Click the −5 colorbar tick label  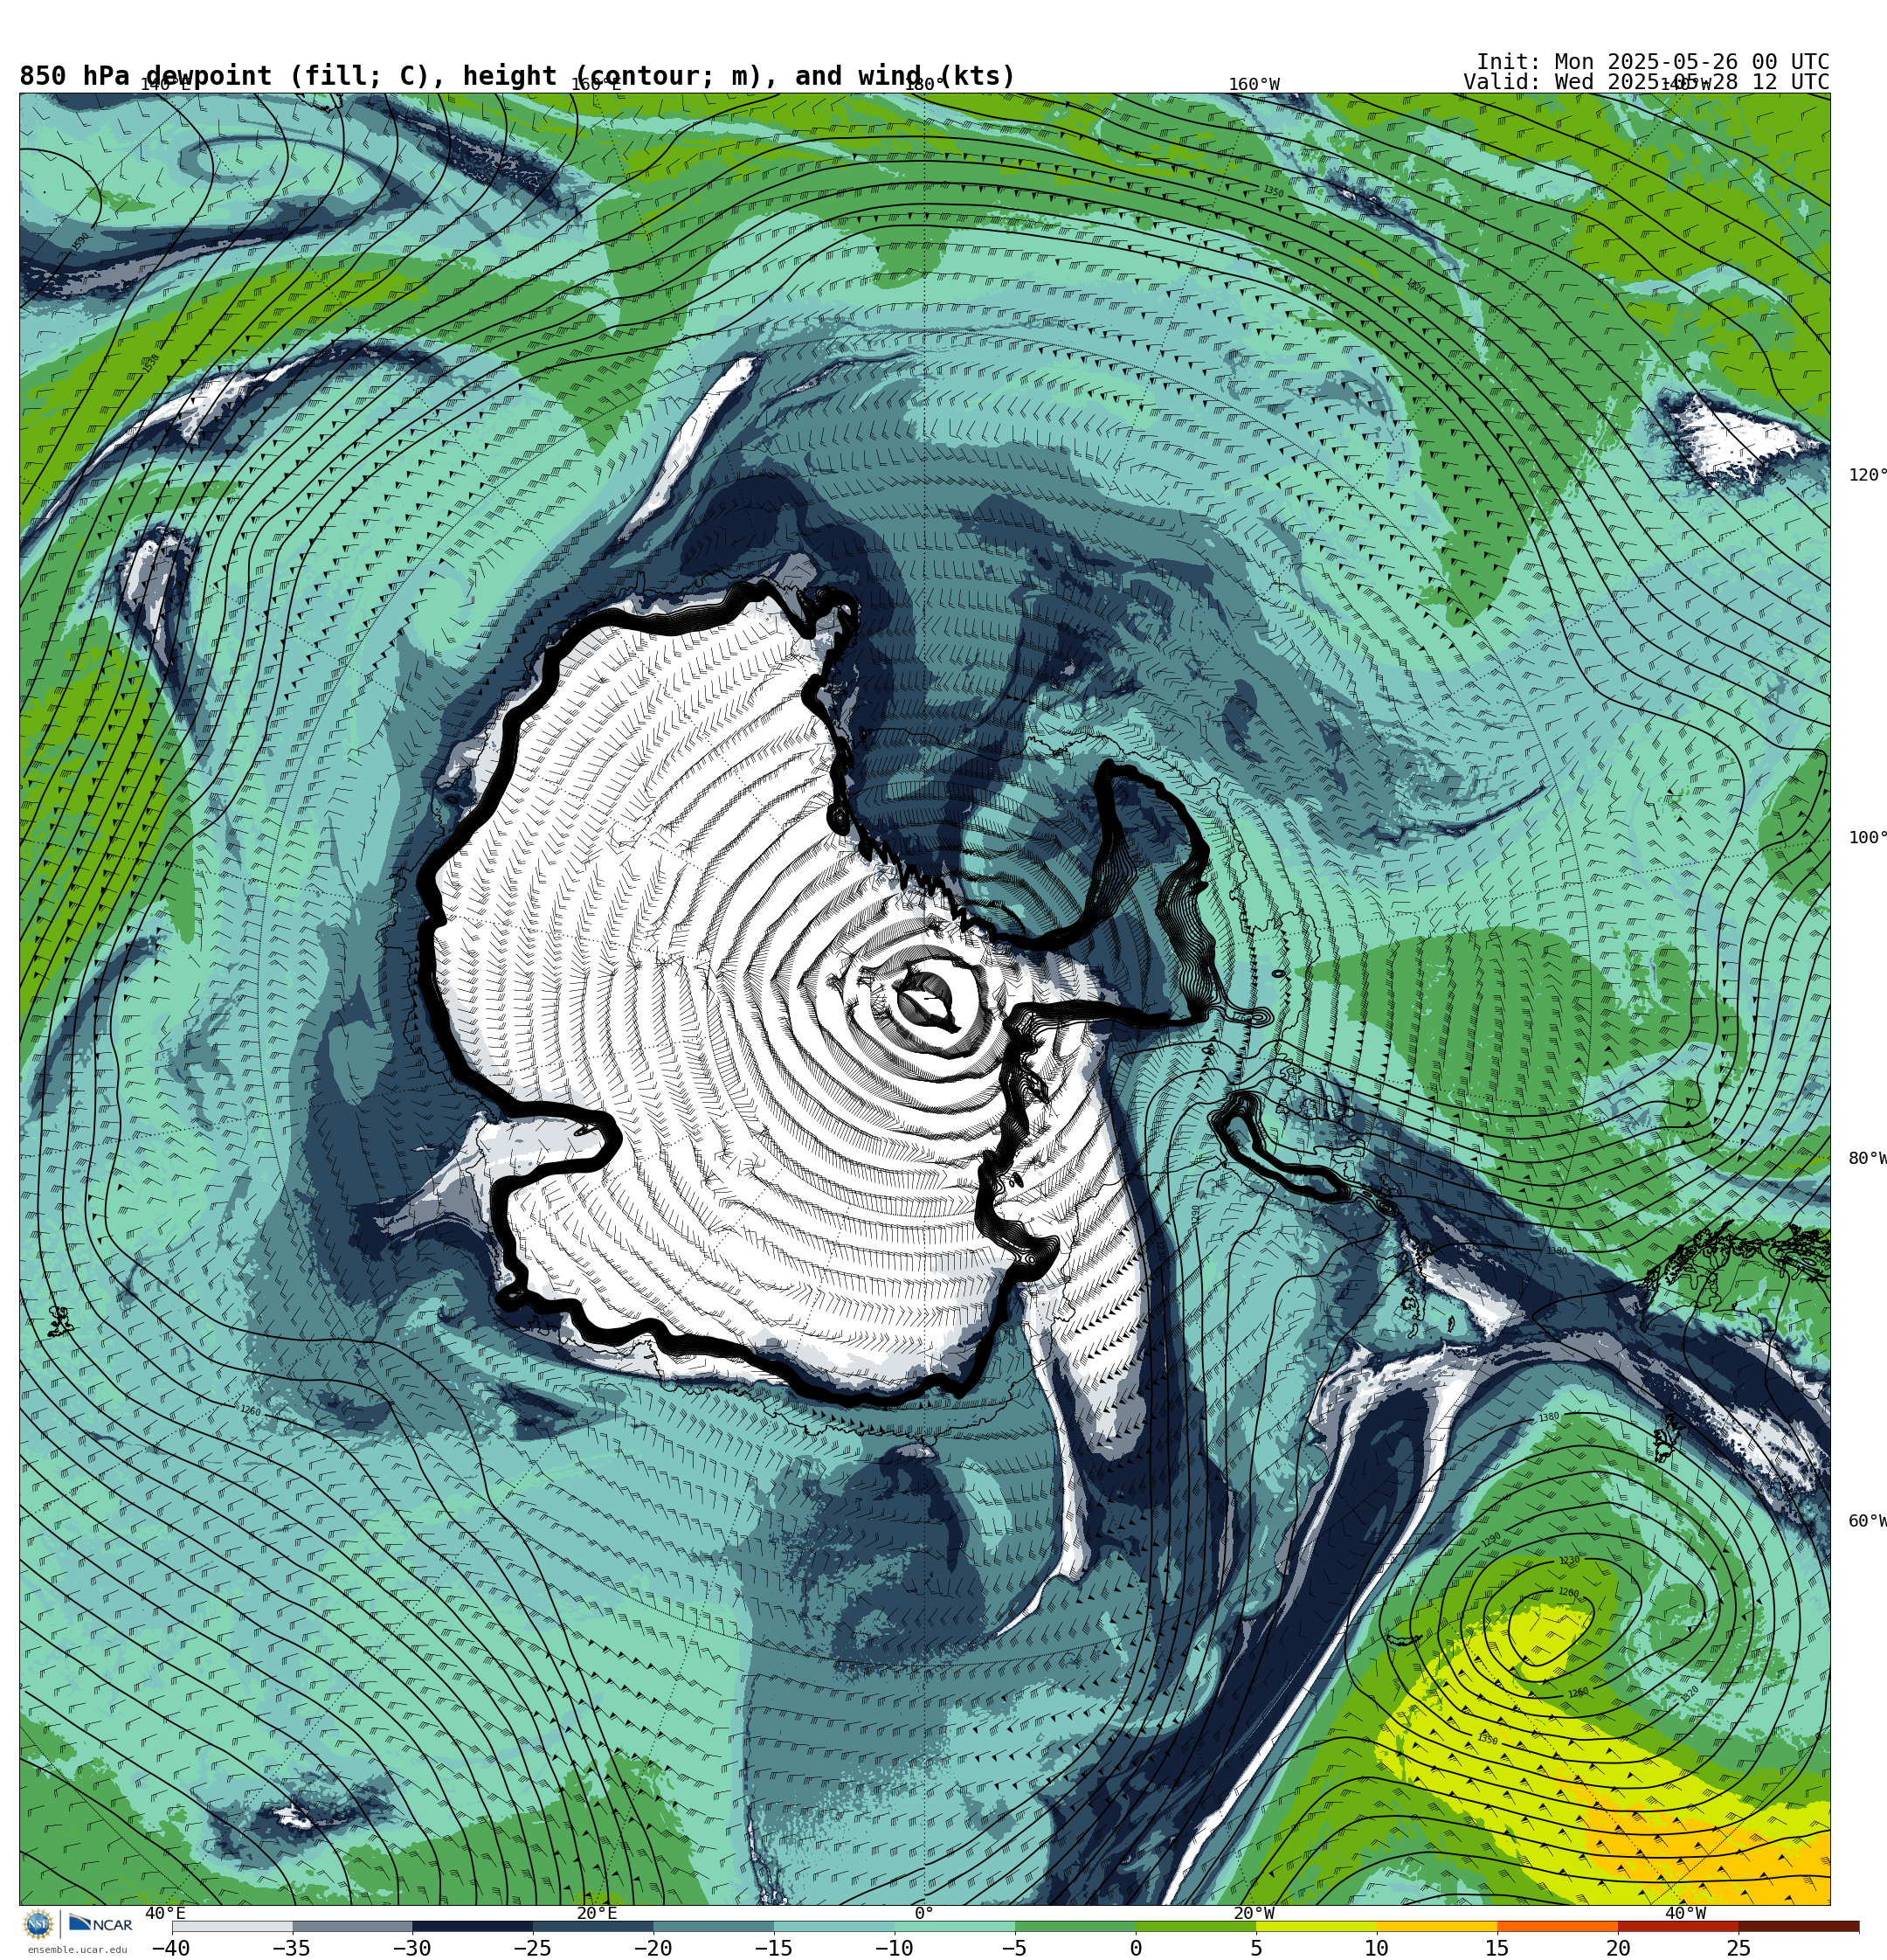1013,1948
